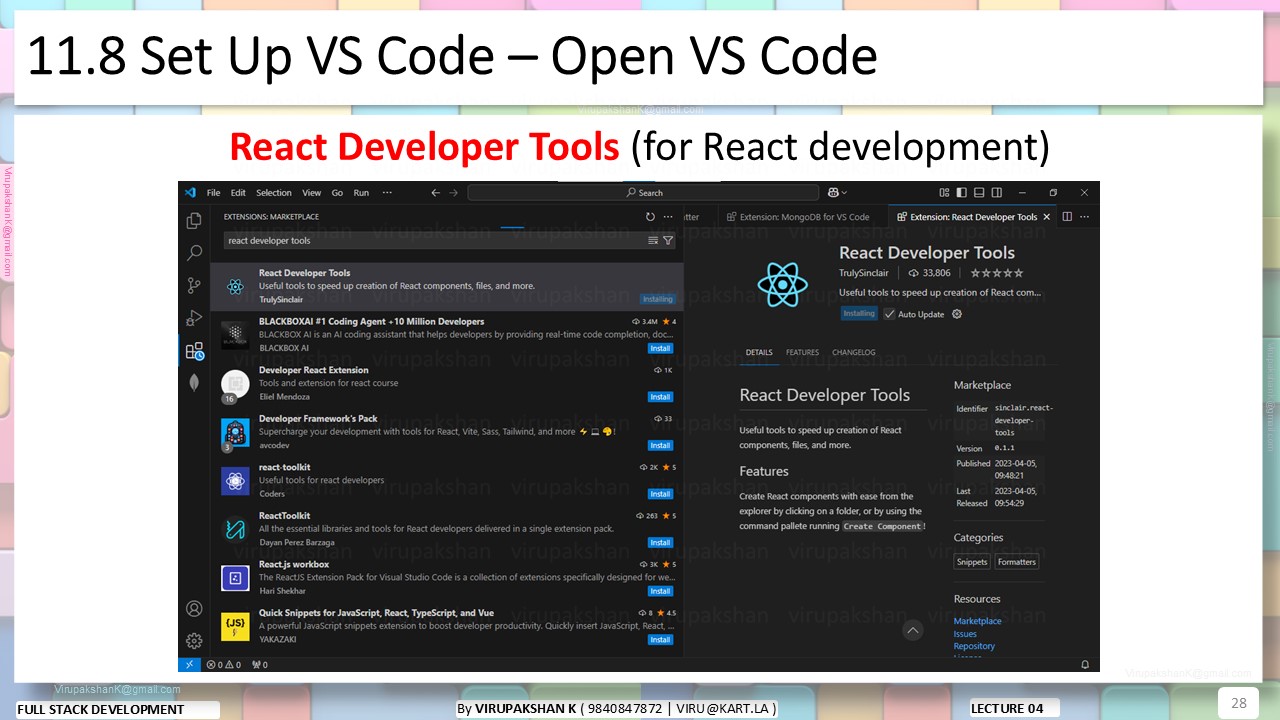Install react-toolkit extension
The height and width of the screenshot is (720, 1280).
660,494
